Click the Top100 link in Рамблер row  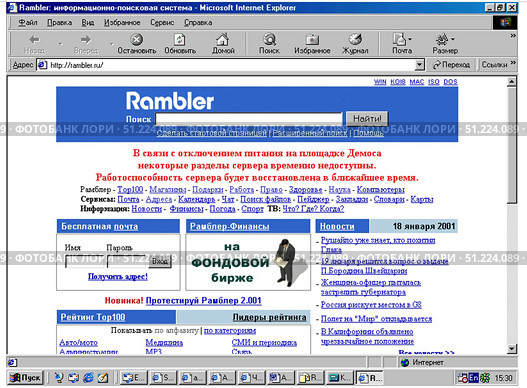pyautogui.click(x=130, y=190)
